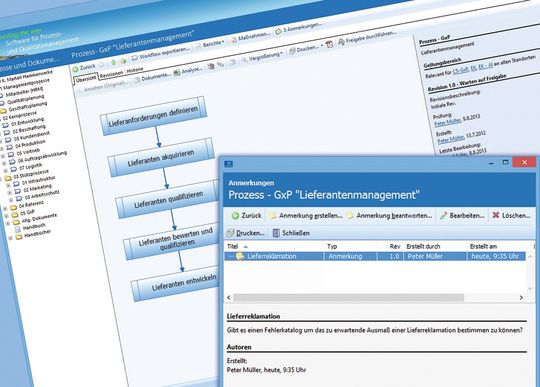Expand the 02 Marketing tree node
Image resolution: width=540 pixels, height=387 pixels.
10,192
